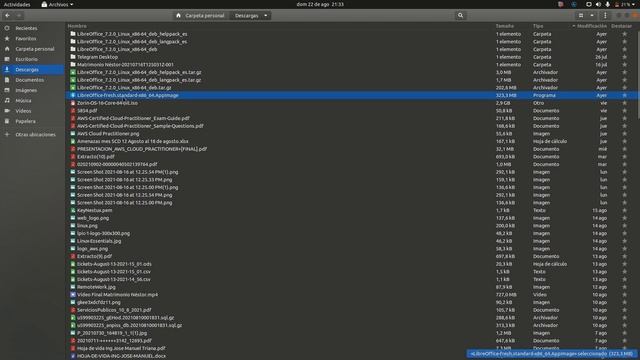Image resolution: width=640 pixels, height=360 pixels.
Task: Open the three-dot main menu
Action: tap(605, 16)
